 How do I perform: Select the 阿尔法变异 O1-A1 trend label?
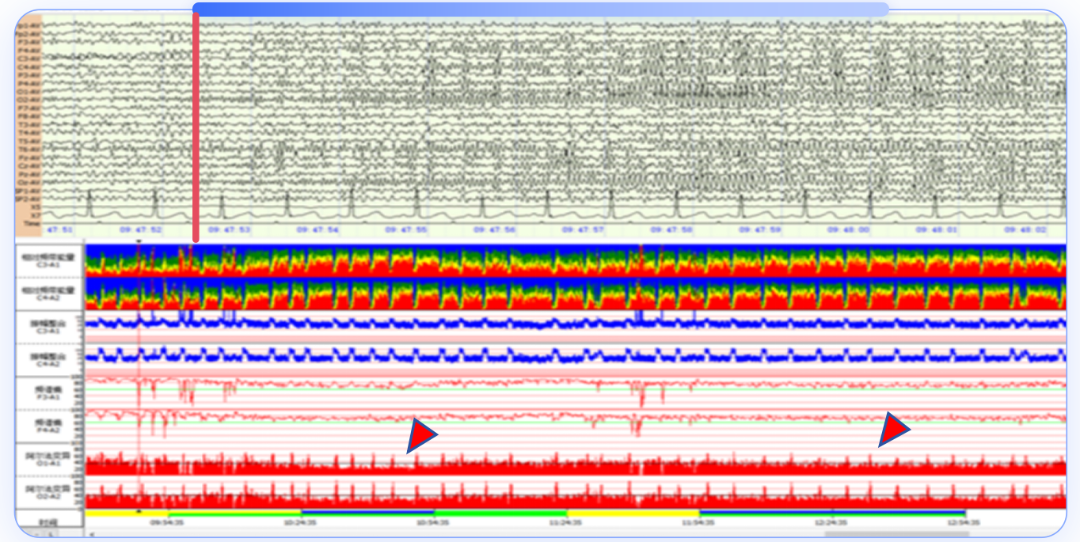point(49,460)
